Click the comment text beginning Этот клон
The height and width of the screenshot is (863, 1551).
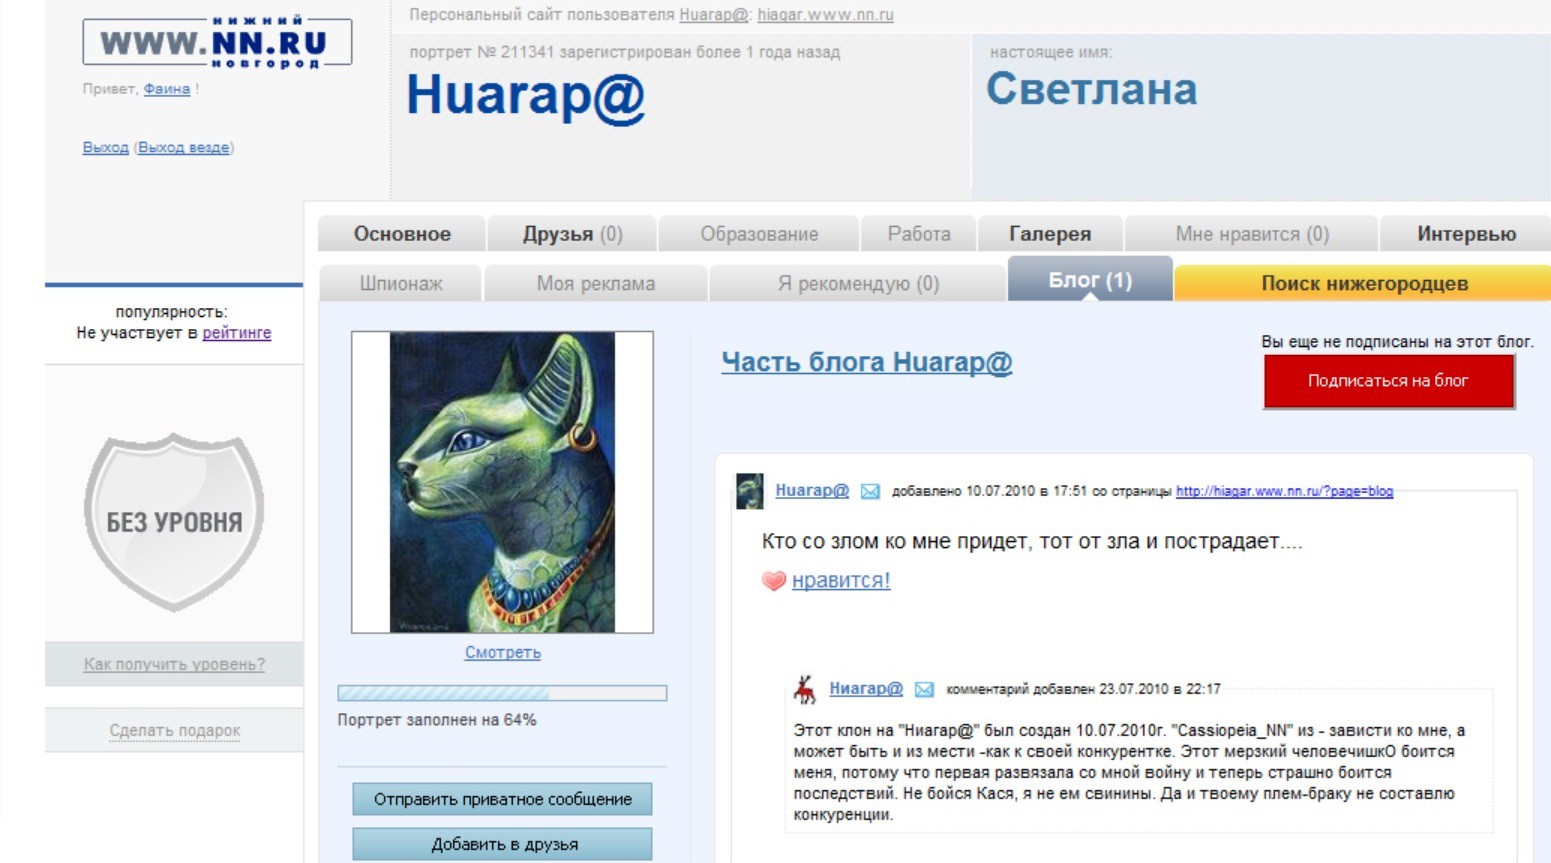[1129, 772]
